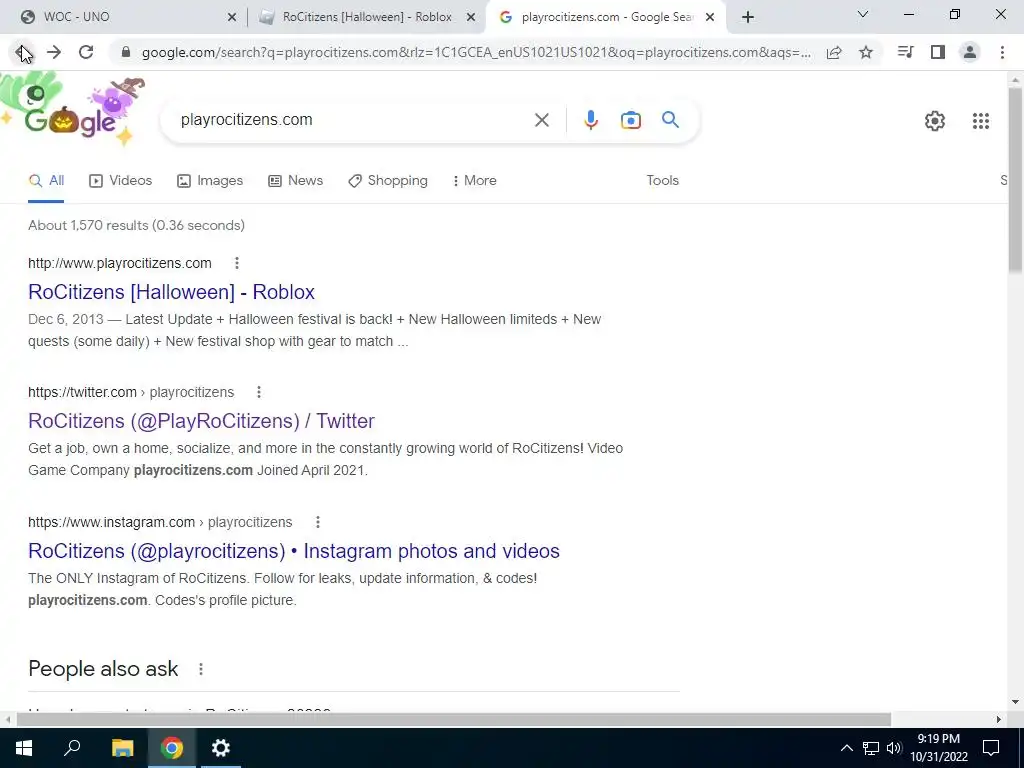Click the volume speaker tray icon

pyautogui.click(x=894, y=748)
